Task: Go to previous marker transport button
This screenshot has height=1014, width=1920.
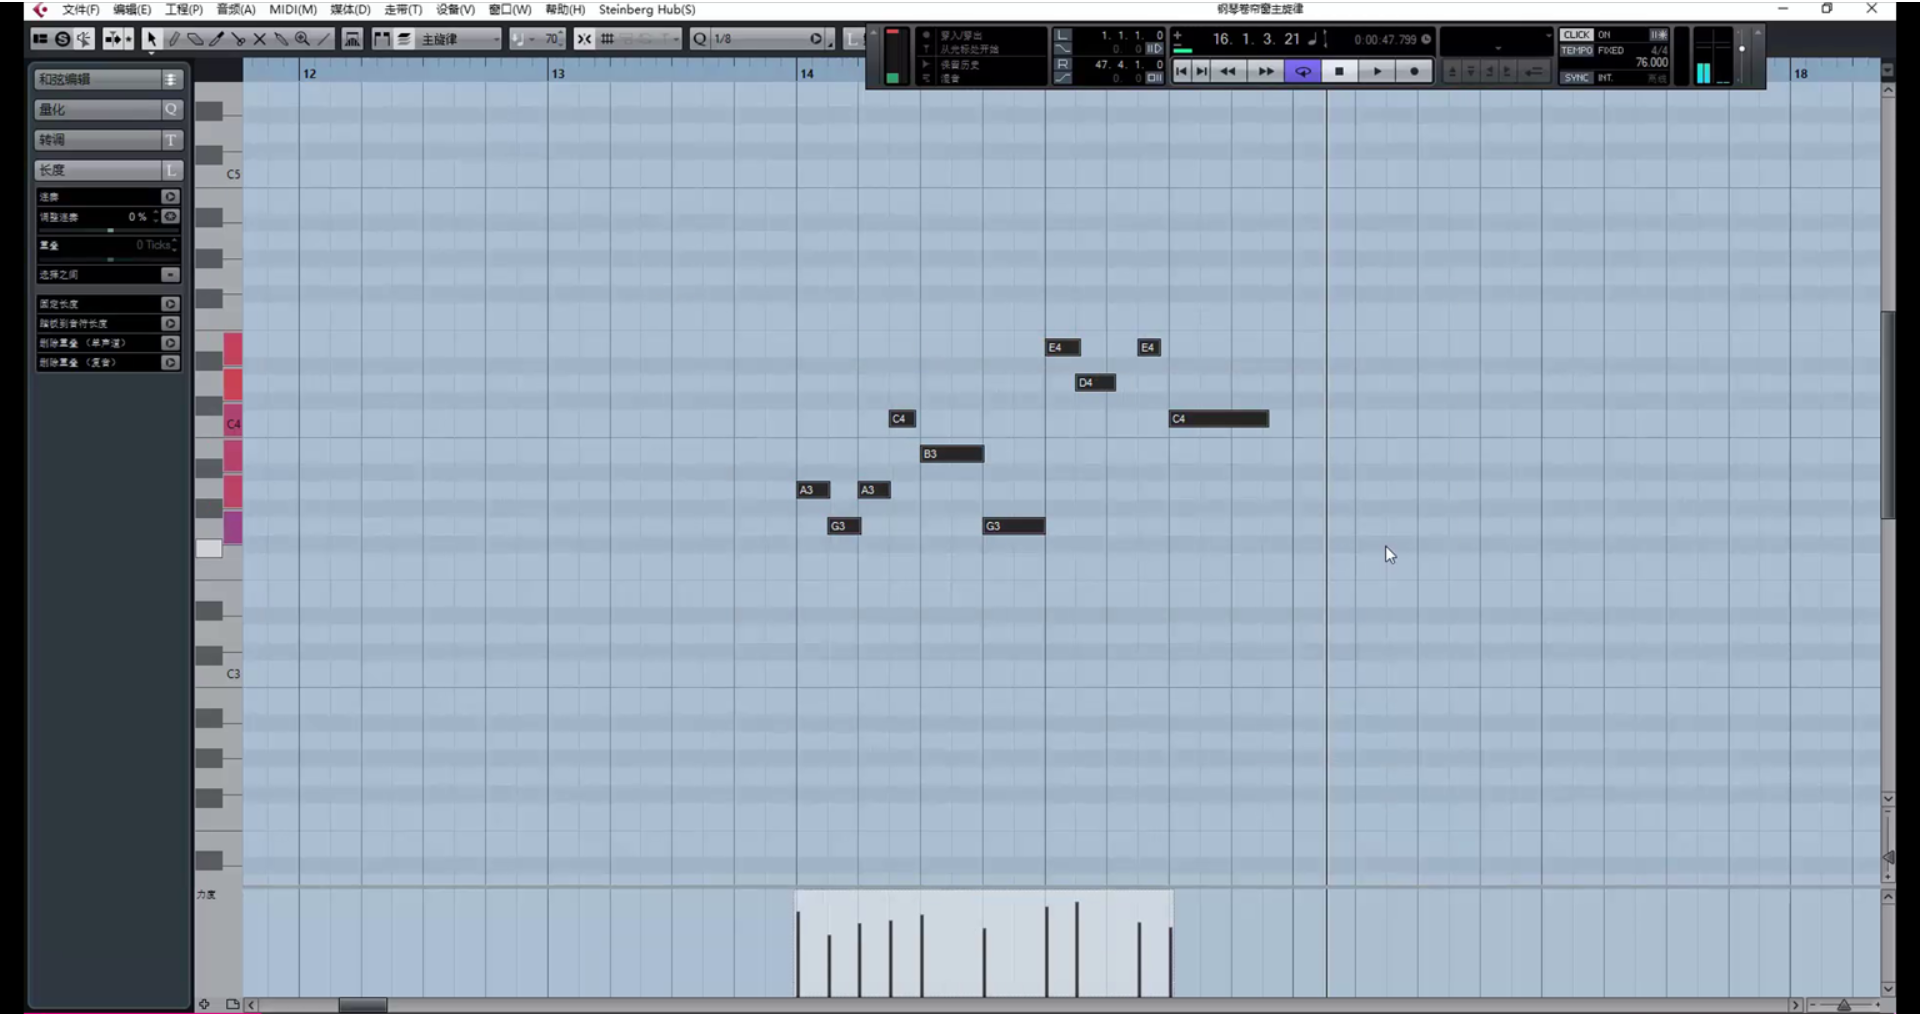Action: pyautogui.click(x=1182, y=71)
